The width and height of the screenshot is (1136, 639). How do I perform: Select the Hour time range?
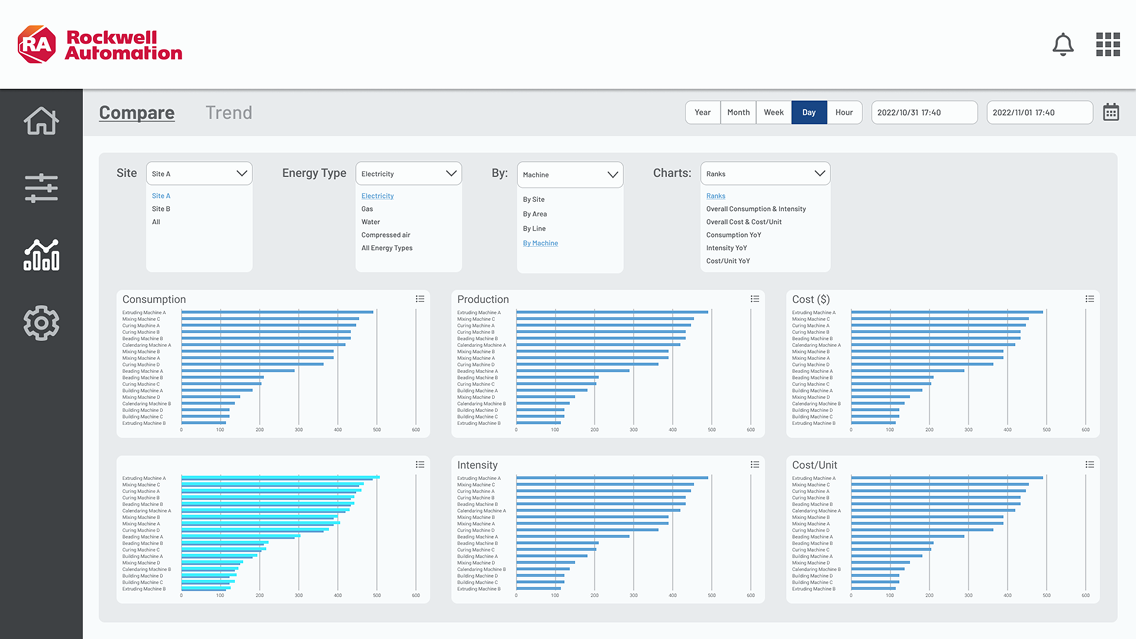pos(844,112)
